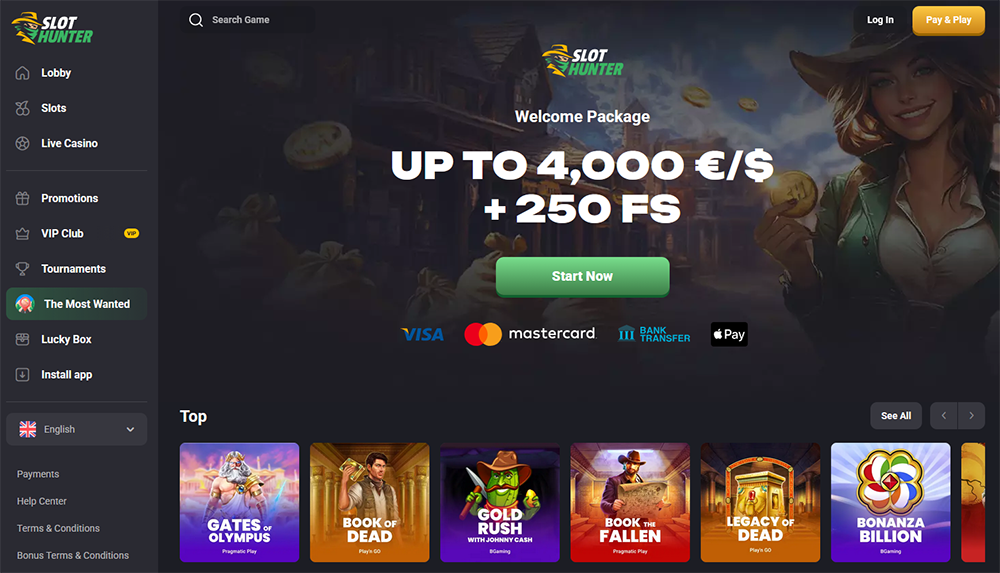Show previous Top games with left arrow
Image resolution: width=1000 pixels, height=573 pixels.
point(944,416)
